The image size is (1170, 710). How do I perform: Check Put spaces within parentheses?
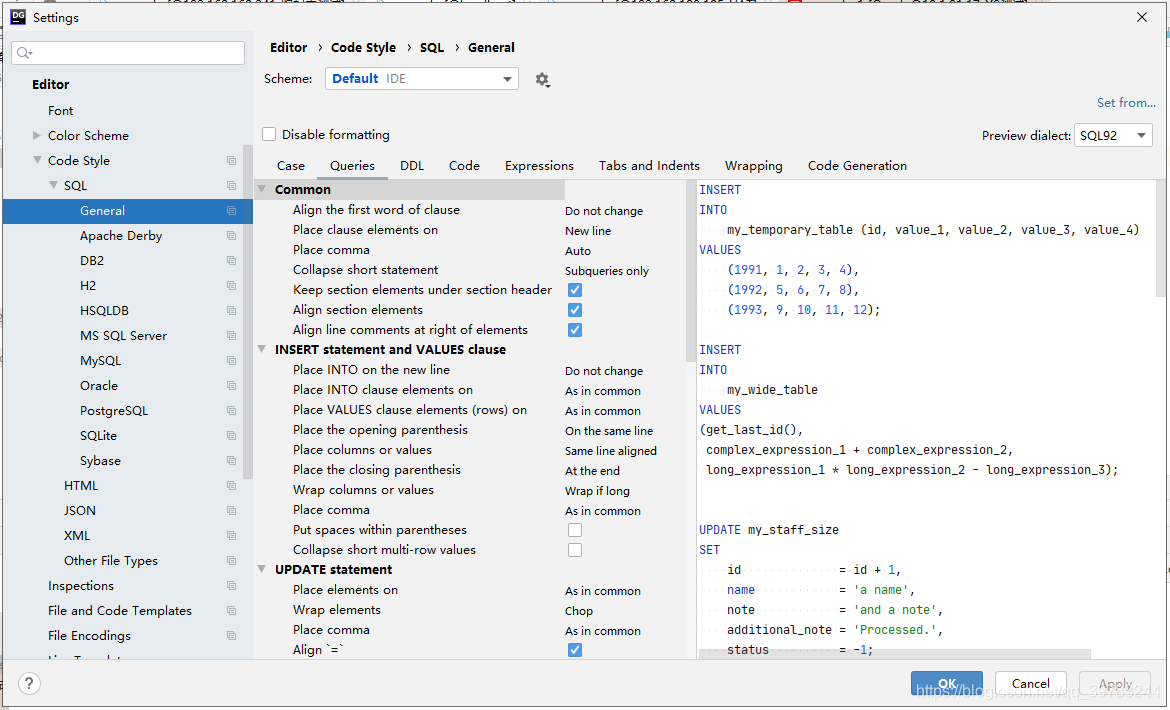pos(575,530)
